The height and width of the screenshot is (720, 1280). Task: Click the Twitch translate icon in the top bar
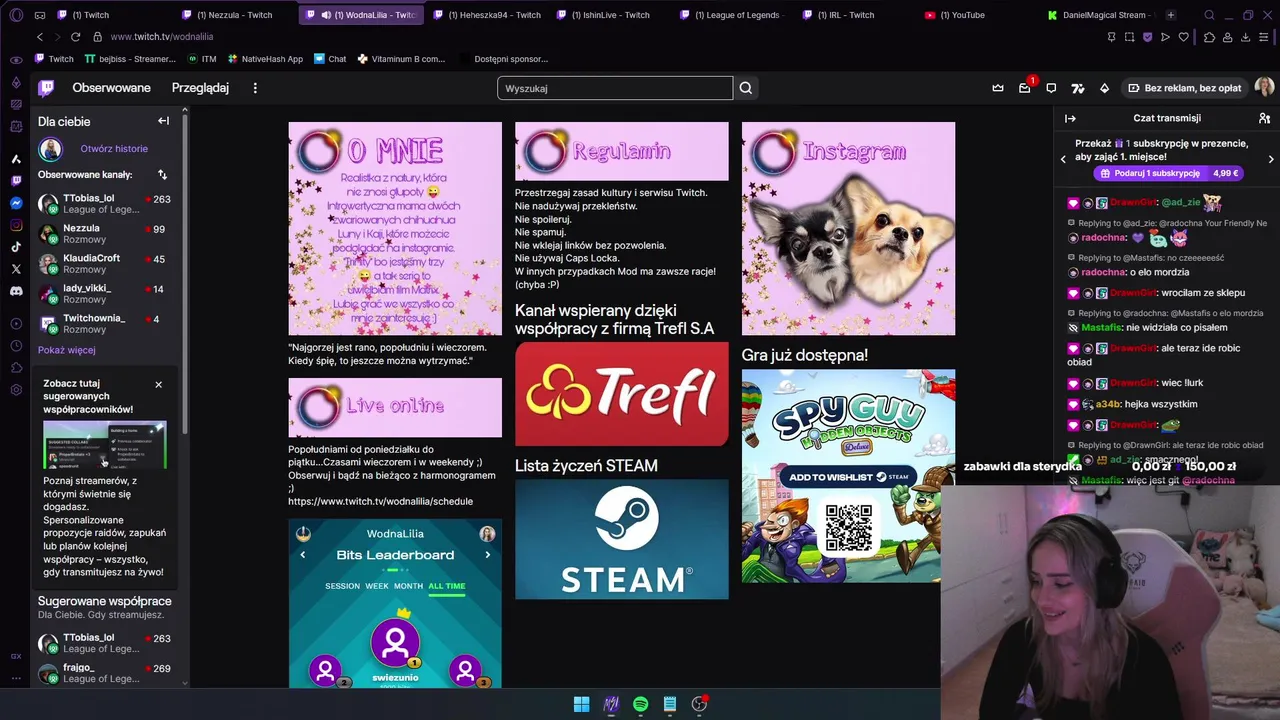[x=1078, y=88]
